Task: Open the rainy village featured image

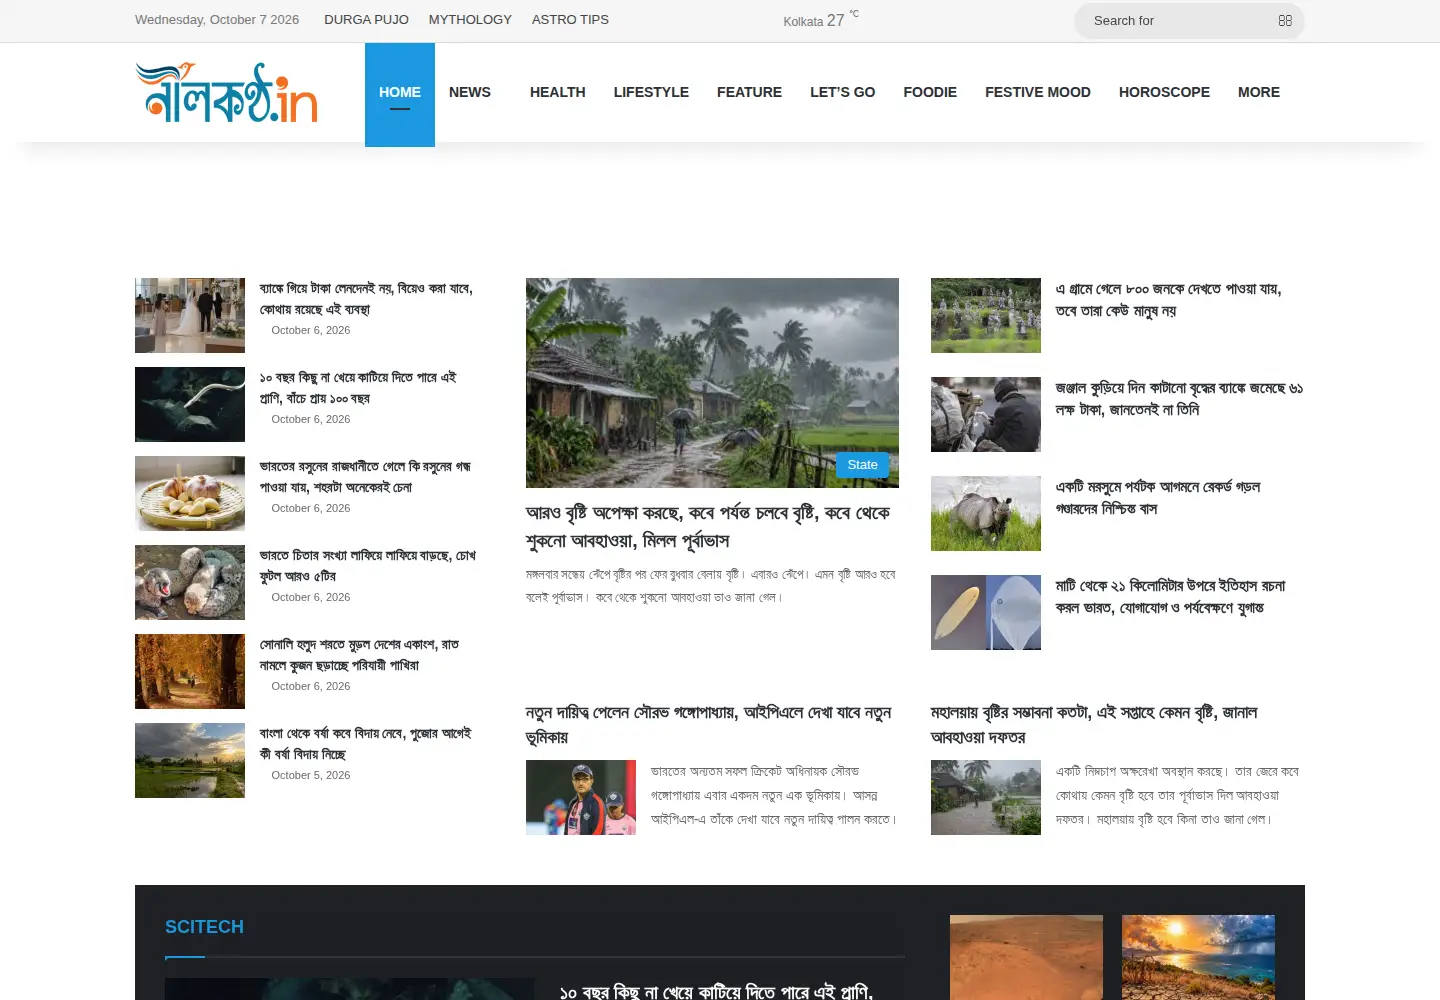Action: [712, 383]
